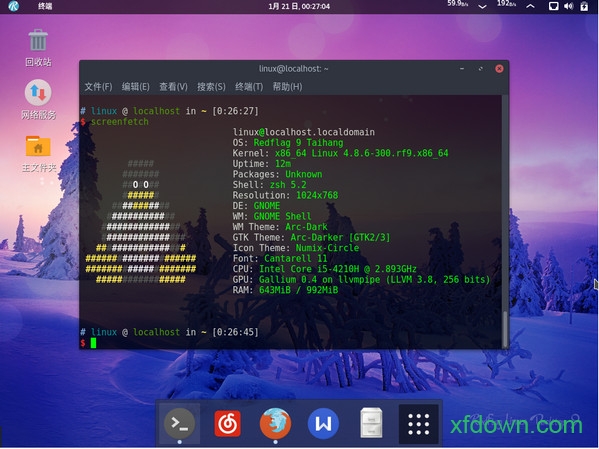
Task: Open the Terminal icon in the dock
Action: tap(179, 423)
